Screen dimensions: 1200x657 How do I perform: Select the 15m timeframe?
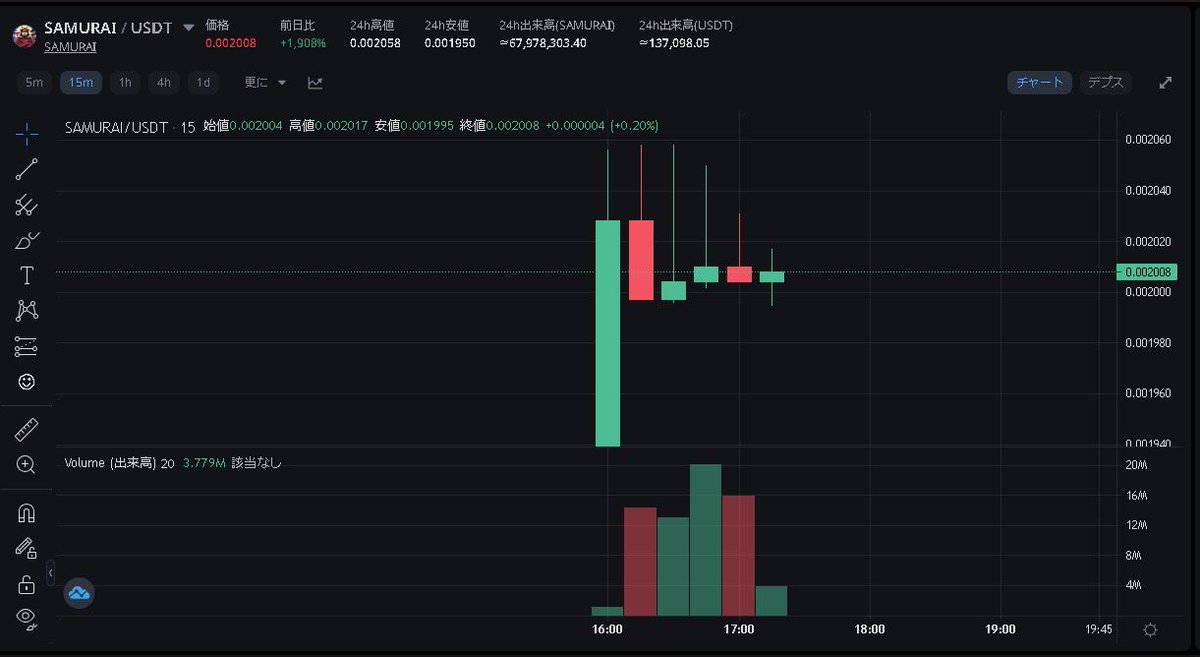click(x=80, y=83)
